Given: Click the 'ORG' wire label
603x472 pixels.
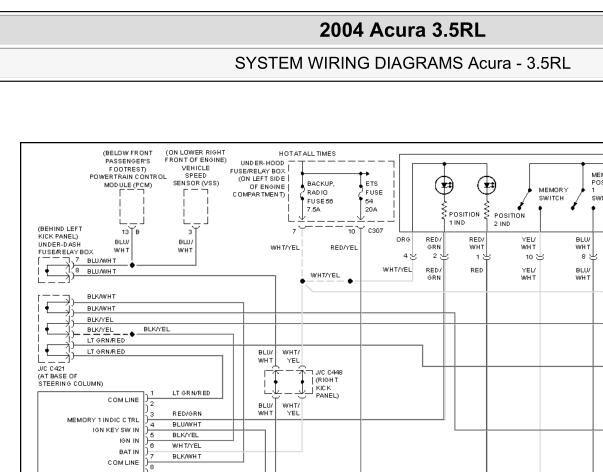Looking at the screenshot, I should click(403, 240).
